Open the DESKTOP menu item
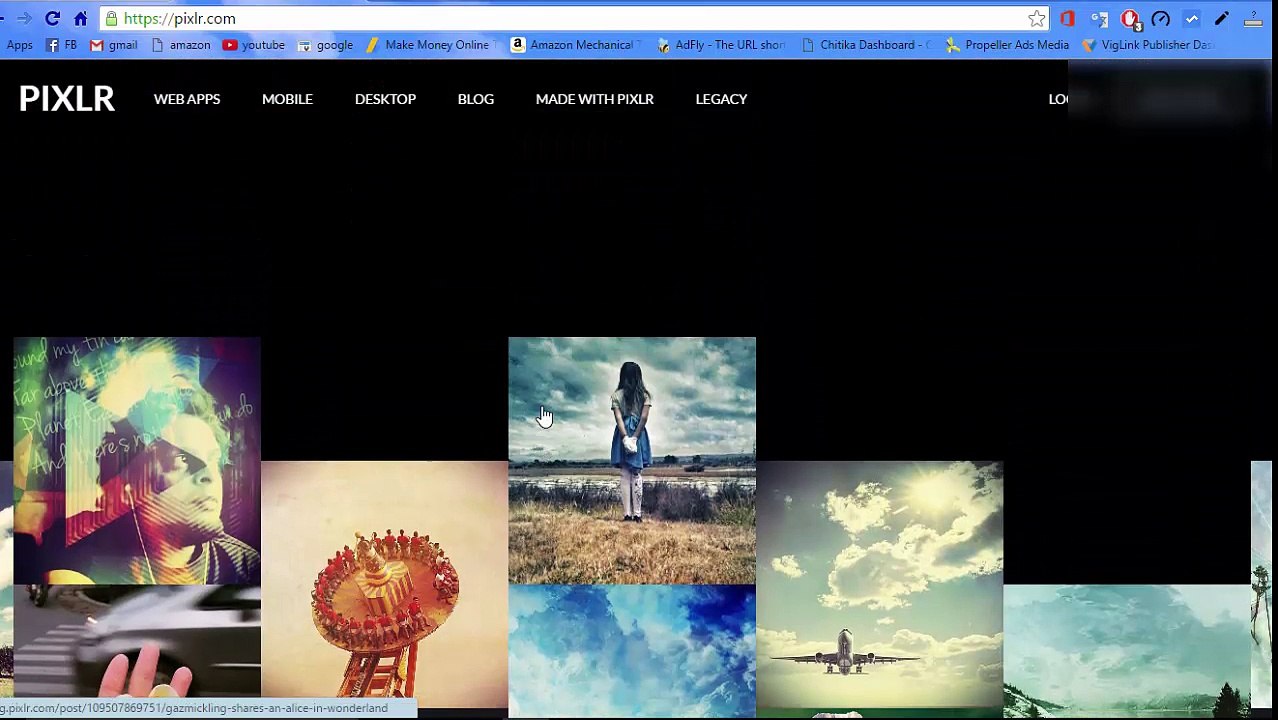Screen dimensions: 1278x720 point(385,99)
